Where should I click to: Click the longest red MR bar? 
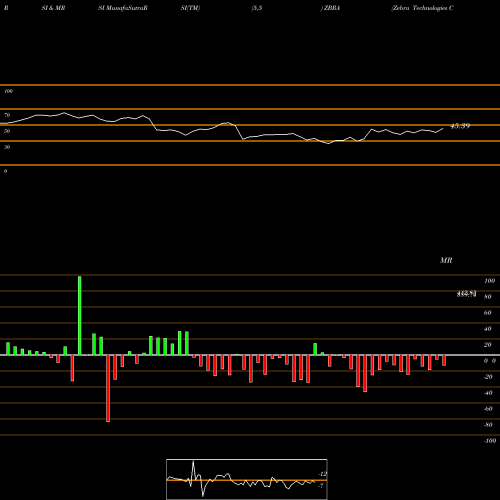tap(108, 388)
